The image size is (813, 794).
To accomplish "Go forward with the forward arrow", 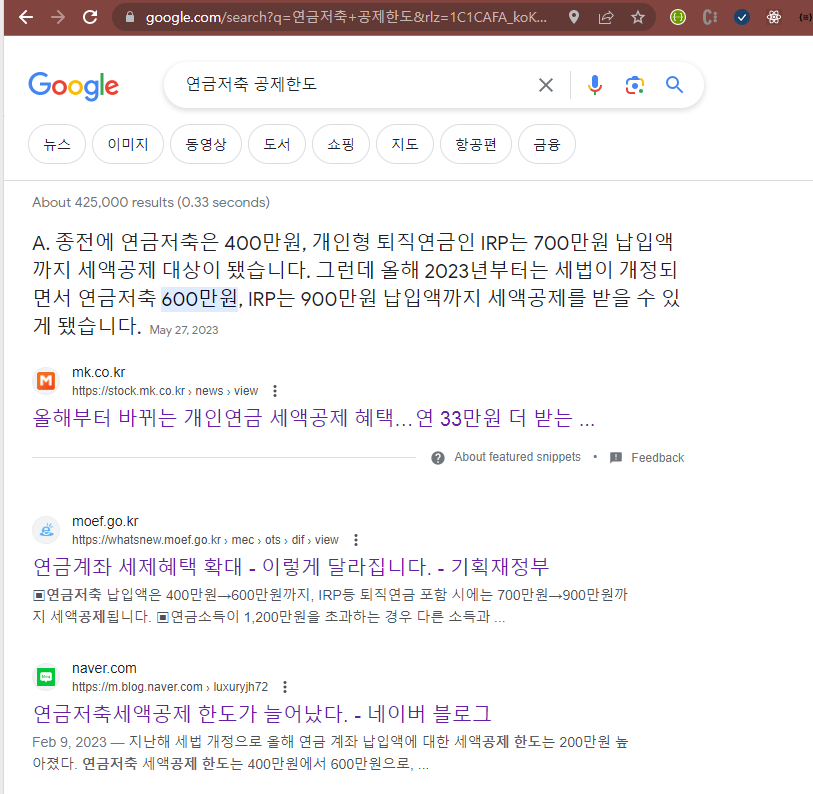I will (58, 17).
